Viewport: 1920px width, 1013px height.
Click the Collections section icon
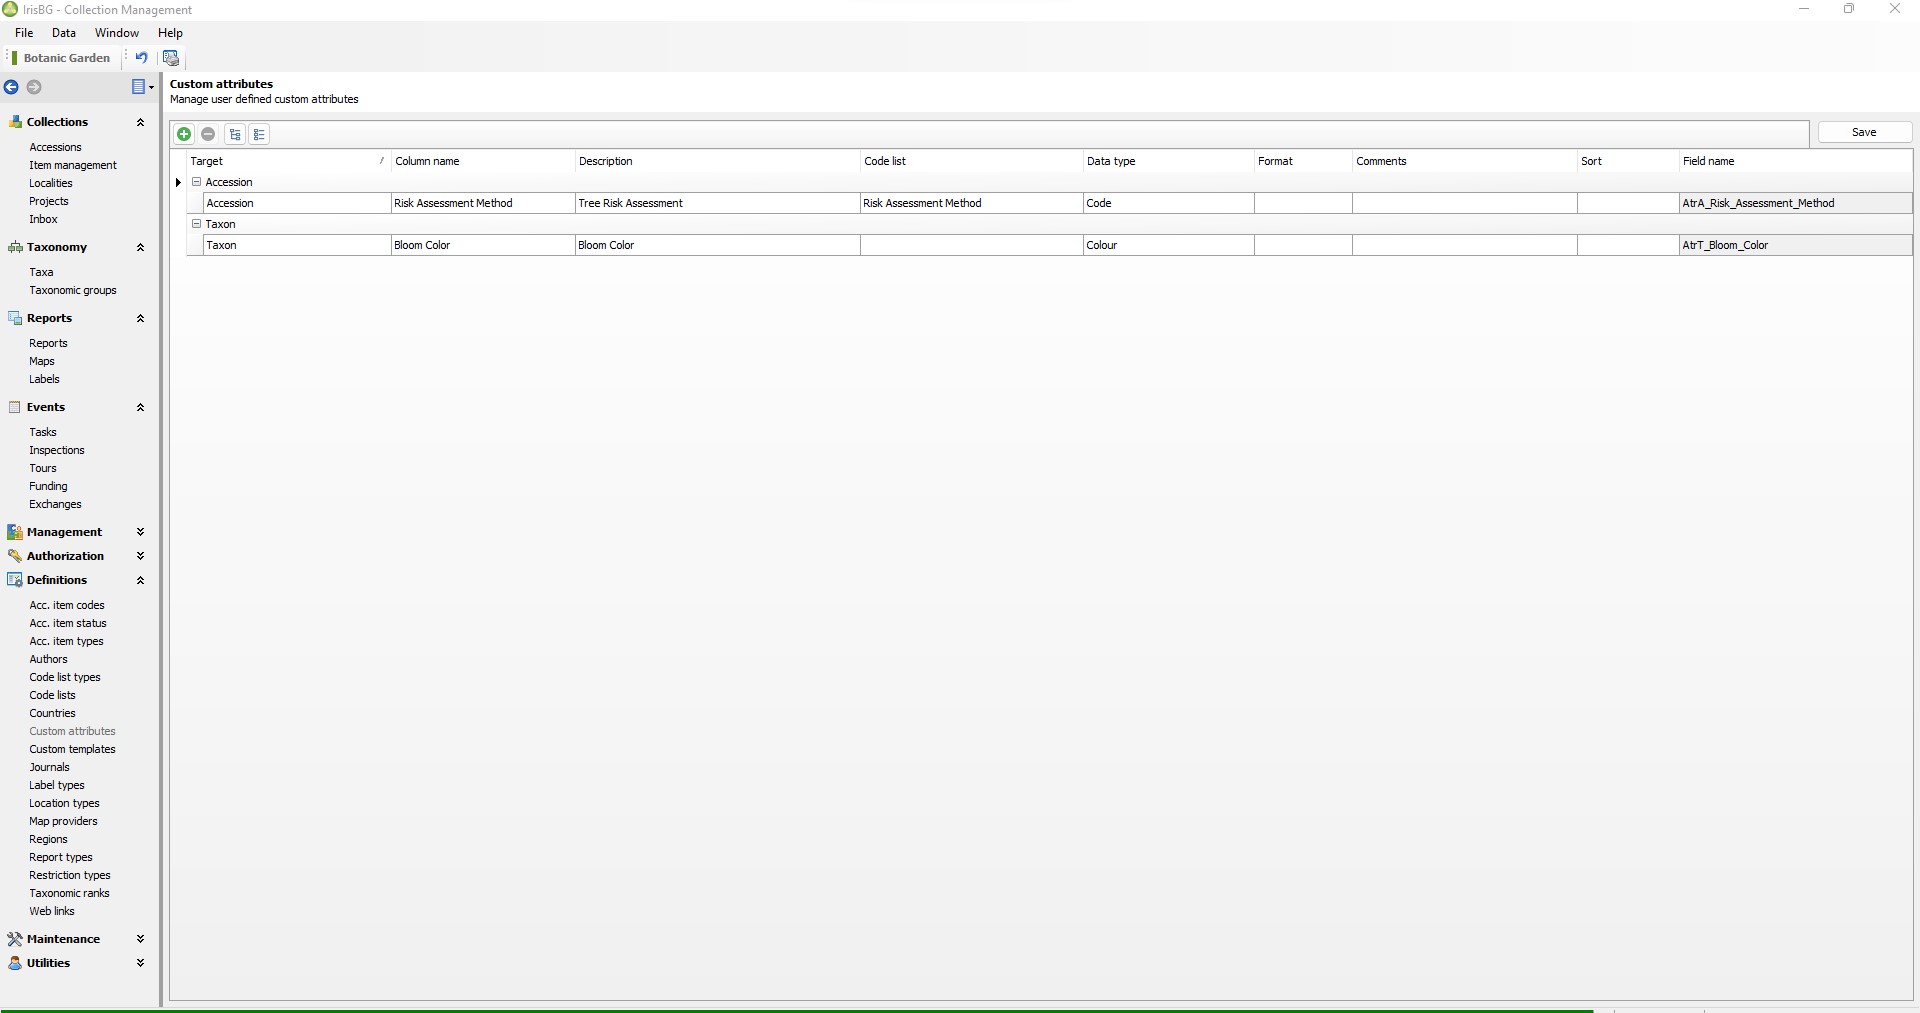pos(15,122)
